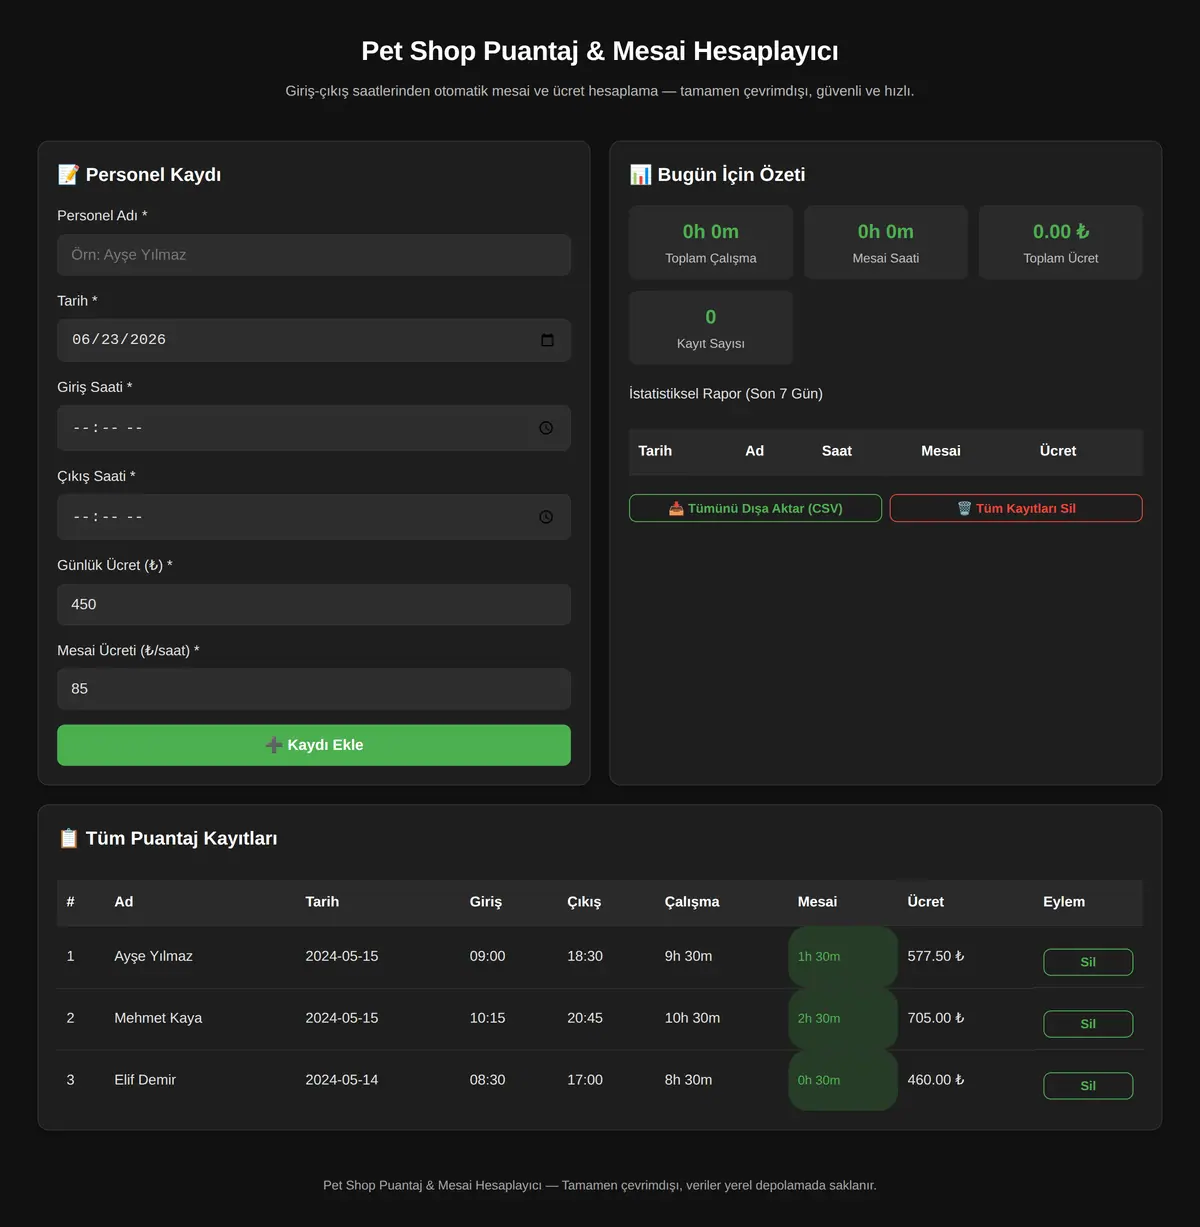Image resolution: width=1200 pixels, height=1227 pixels.
Task: Click the Tüm Kayıtları Sil button
Action: point(1016,508)
